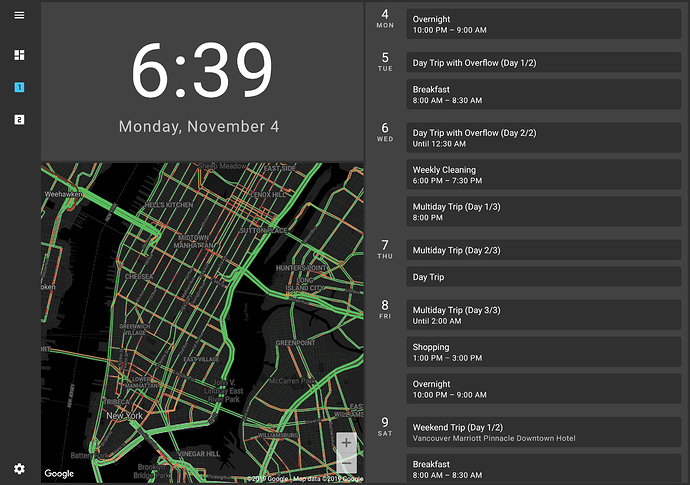Select the 4 MON day label
Image resolution: width=690 pixels, height=485 pixels.
coord(385,18)
